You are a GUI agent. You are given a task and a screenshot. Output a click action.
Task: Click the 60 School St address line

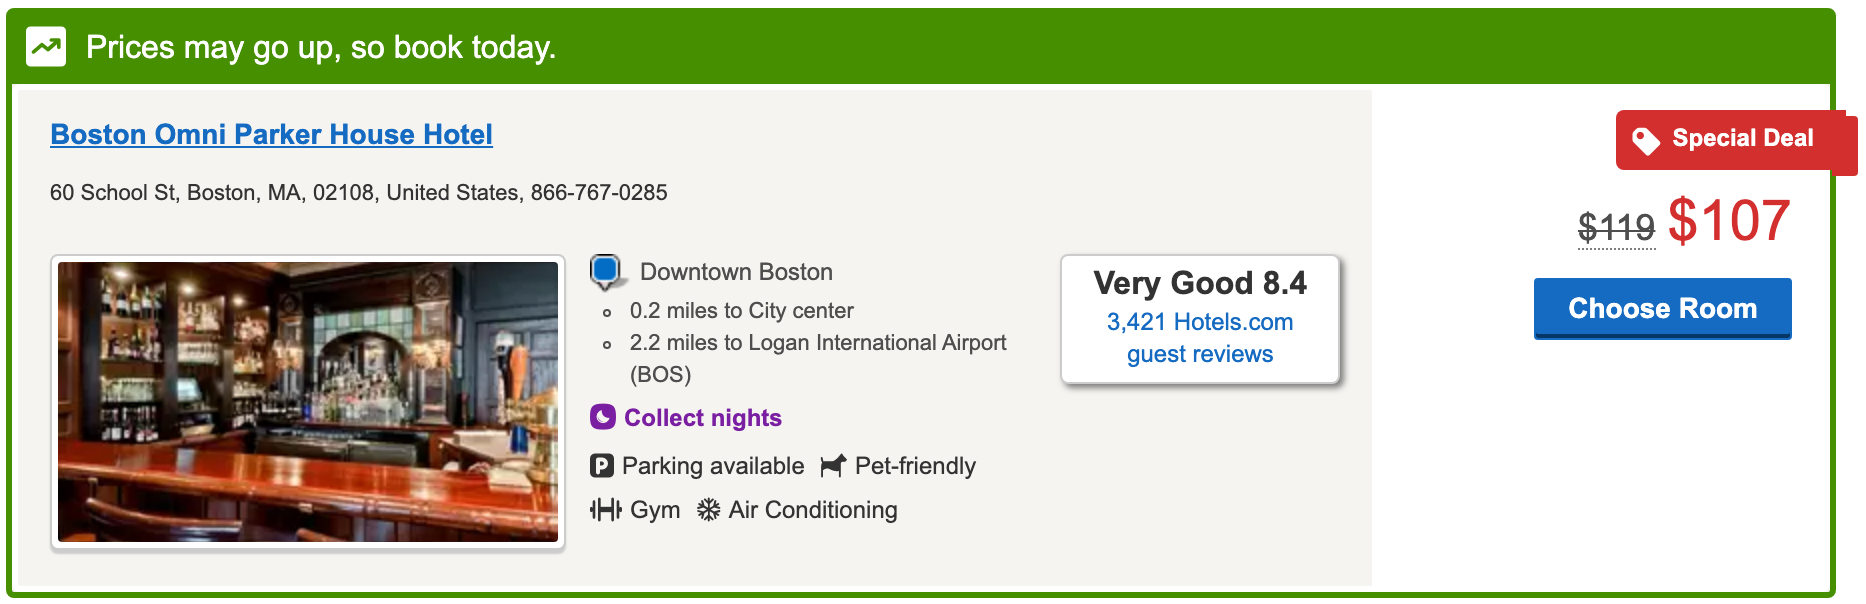point(358,192)
